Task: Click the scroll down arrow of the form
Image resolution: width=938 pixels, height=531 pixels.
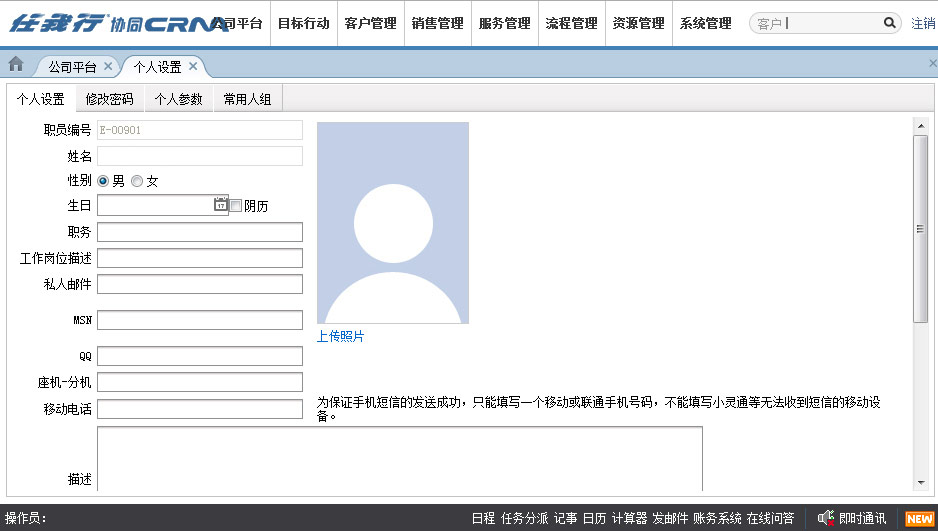Action: click(x=920, y=482)
